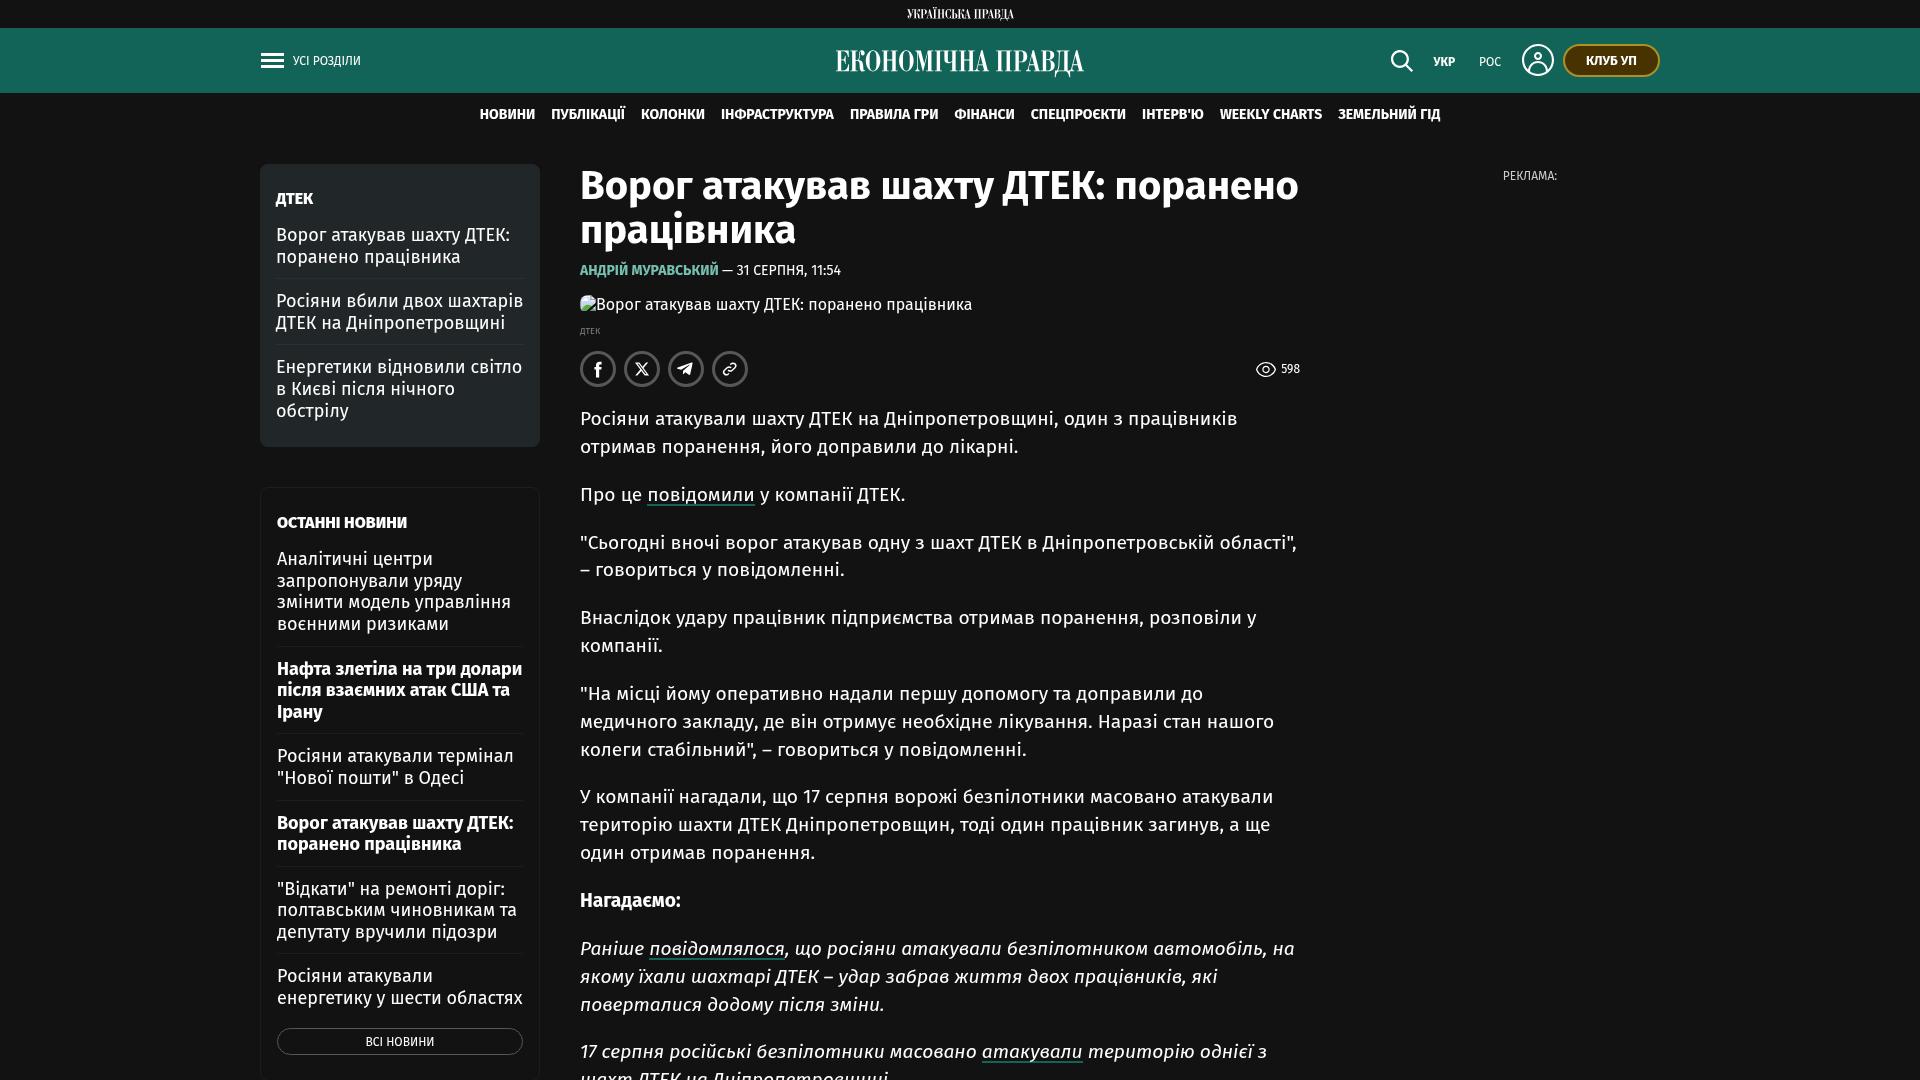
Task: Open news about oil jumping three dollars
Action: click(400, 690)
